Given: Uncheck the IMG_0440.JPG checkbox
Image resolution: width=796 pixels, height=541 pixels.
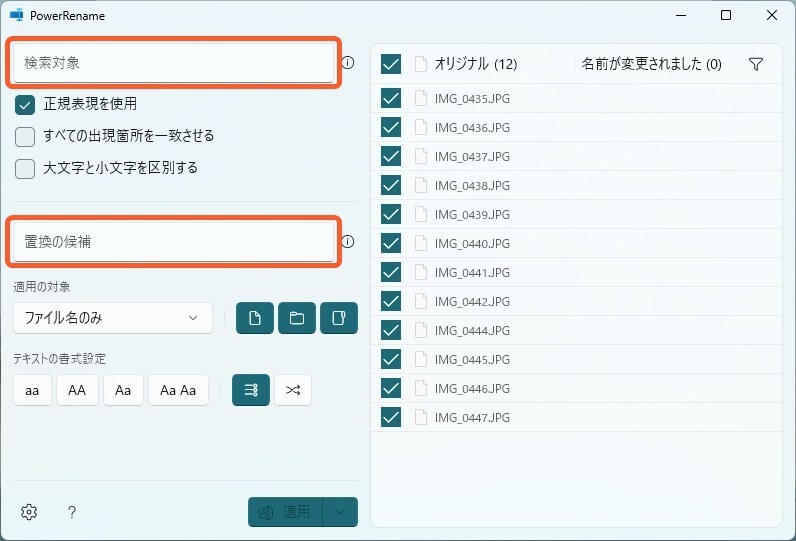Looking at the screenshot, I should coord(391,243).
